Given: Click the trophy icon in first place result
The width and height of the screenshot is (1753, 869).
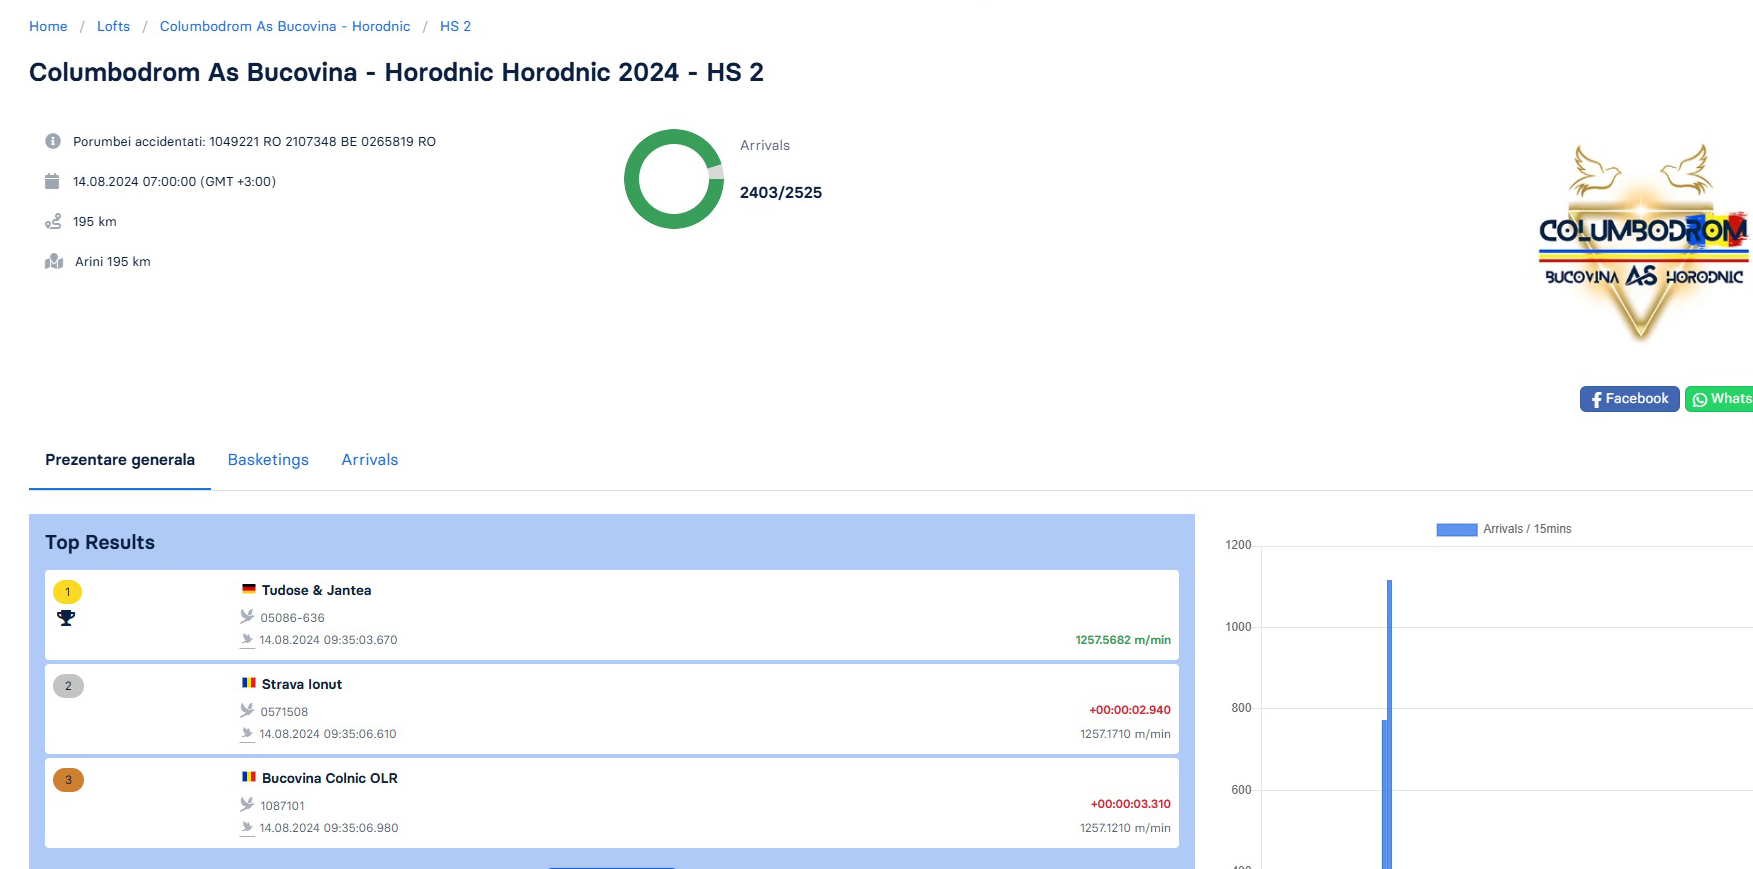Looking at the screenshot, I should coord(66,618).
